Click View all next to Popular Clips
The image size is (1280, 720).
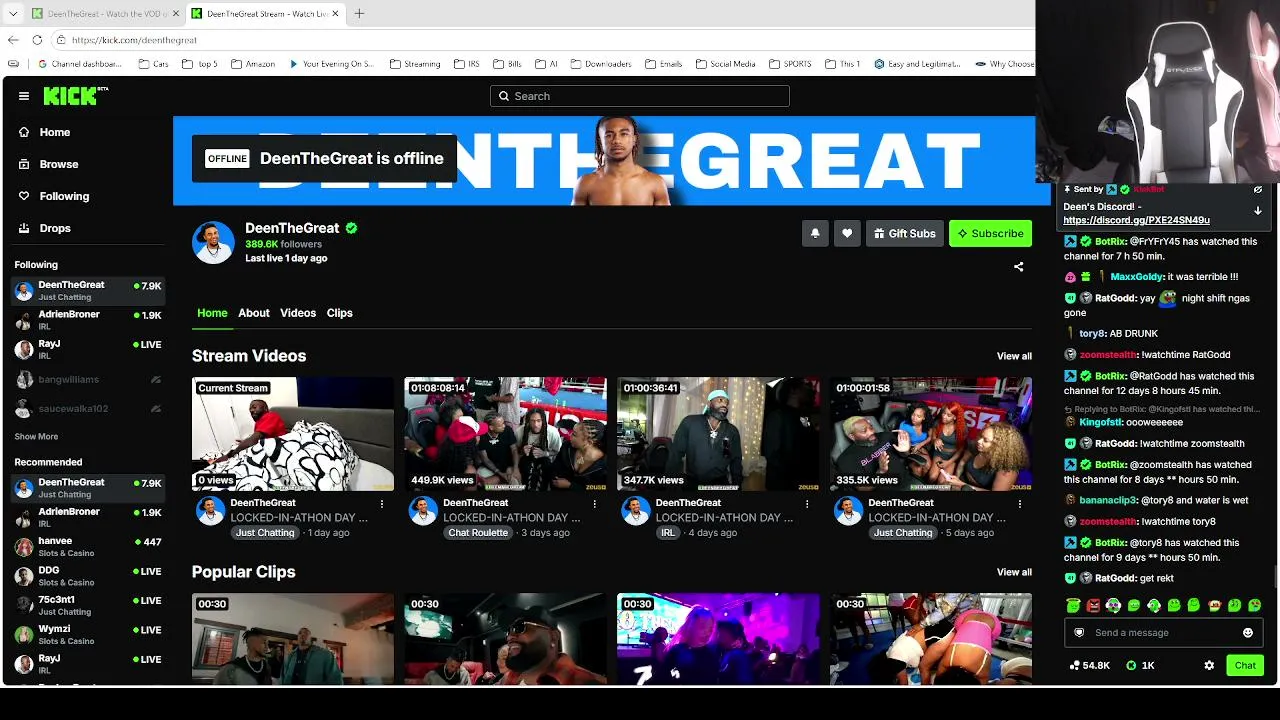(1014, 572)
